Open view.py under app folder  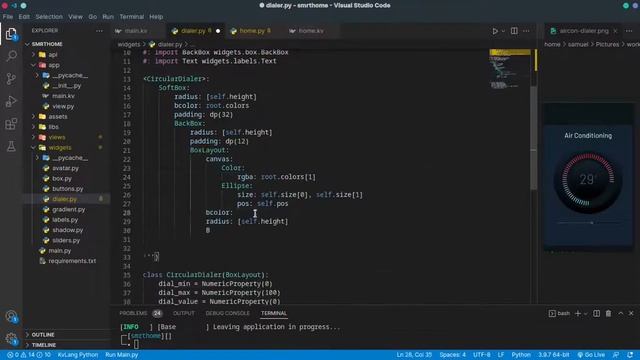[x=63, y=106]
